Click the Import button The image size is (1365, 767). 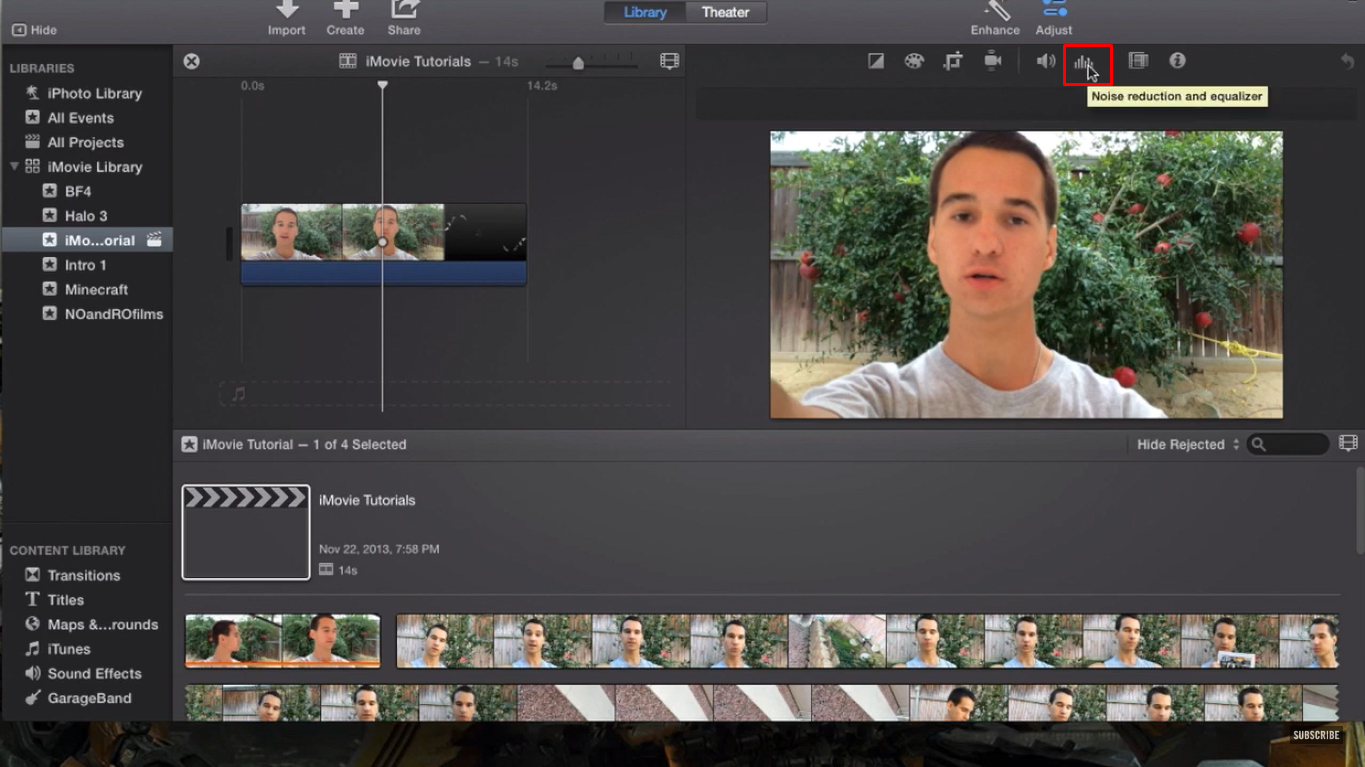click(287, 18)
